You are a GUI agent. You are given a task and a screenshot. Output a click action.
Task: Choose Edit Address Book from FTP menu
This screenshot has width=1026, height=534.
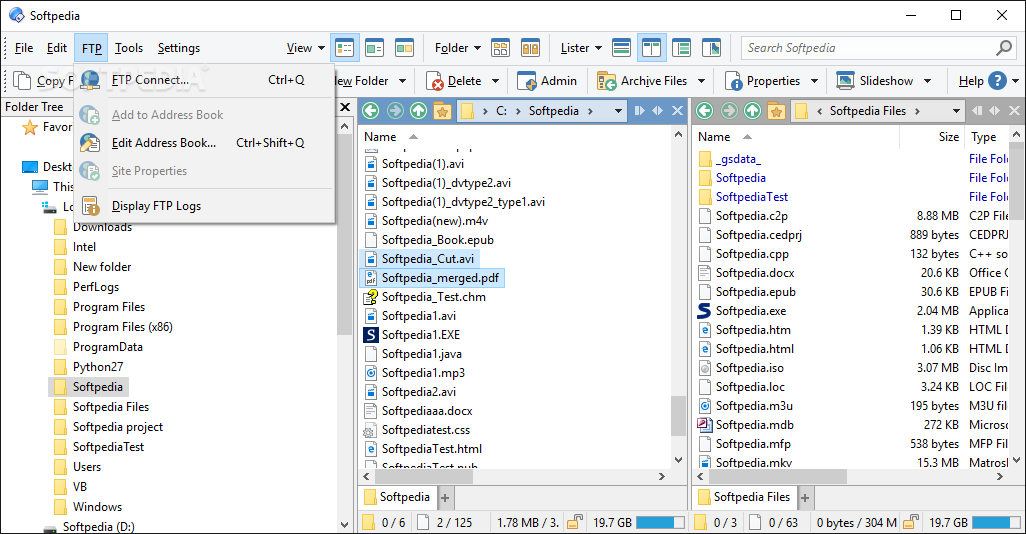pos(204,143)
